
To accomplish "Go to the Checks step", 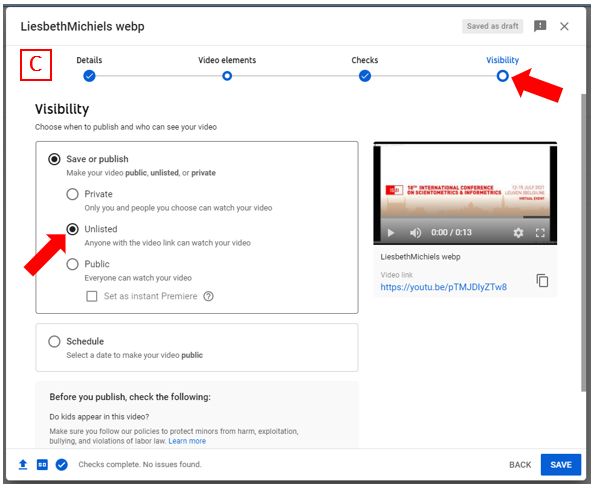I will (x=365, y=76).
